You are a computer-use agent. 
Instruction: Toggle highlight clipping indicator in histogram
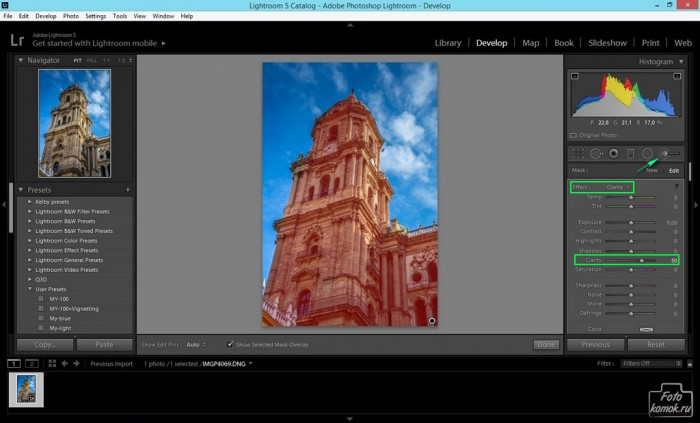(677, 76)
